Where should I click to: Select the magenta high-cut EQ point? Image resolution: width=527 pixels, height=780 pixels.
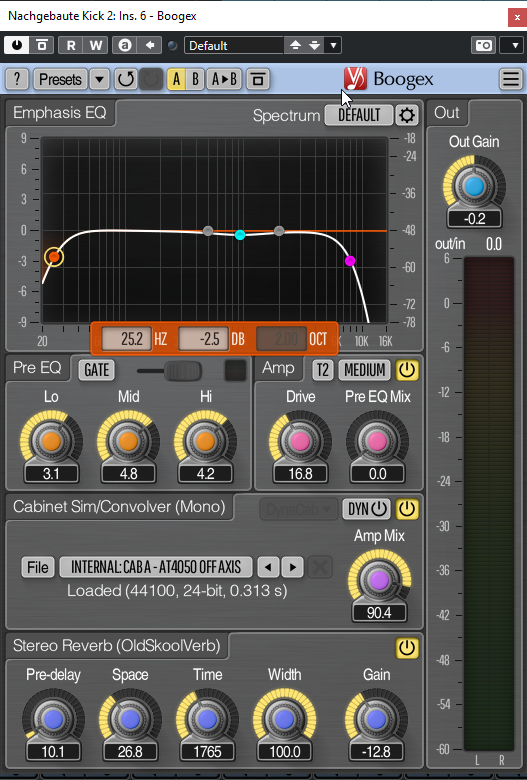coord(350,261)
